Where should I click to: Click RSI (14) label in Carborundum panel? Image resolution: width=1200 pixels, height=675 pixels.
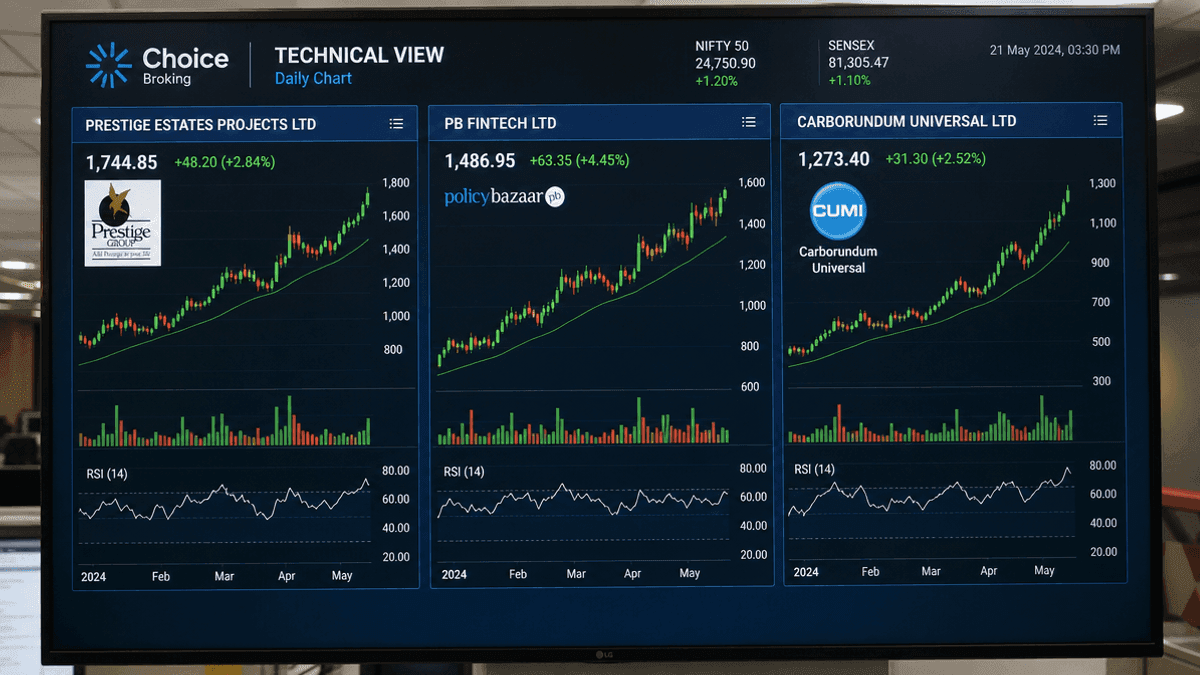[x=814, y=470]
